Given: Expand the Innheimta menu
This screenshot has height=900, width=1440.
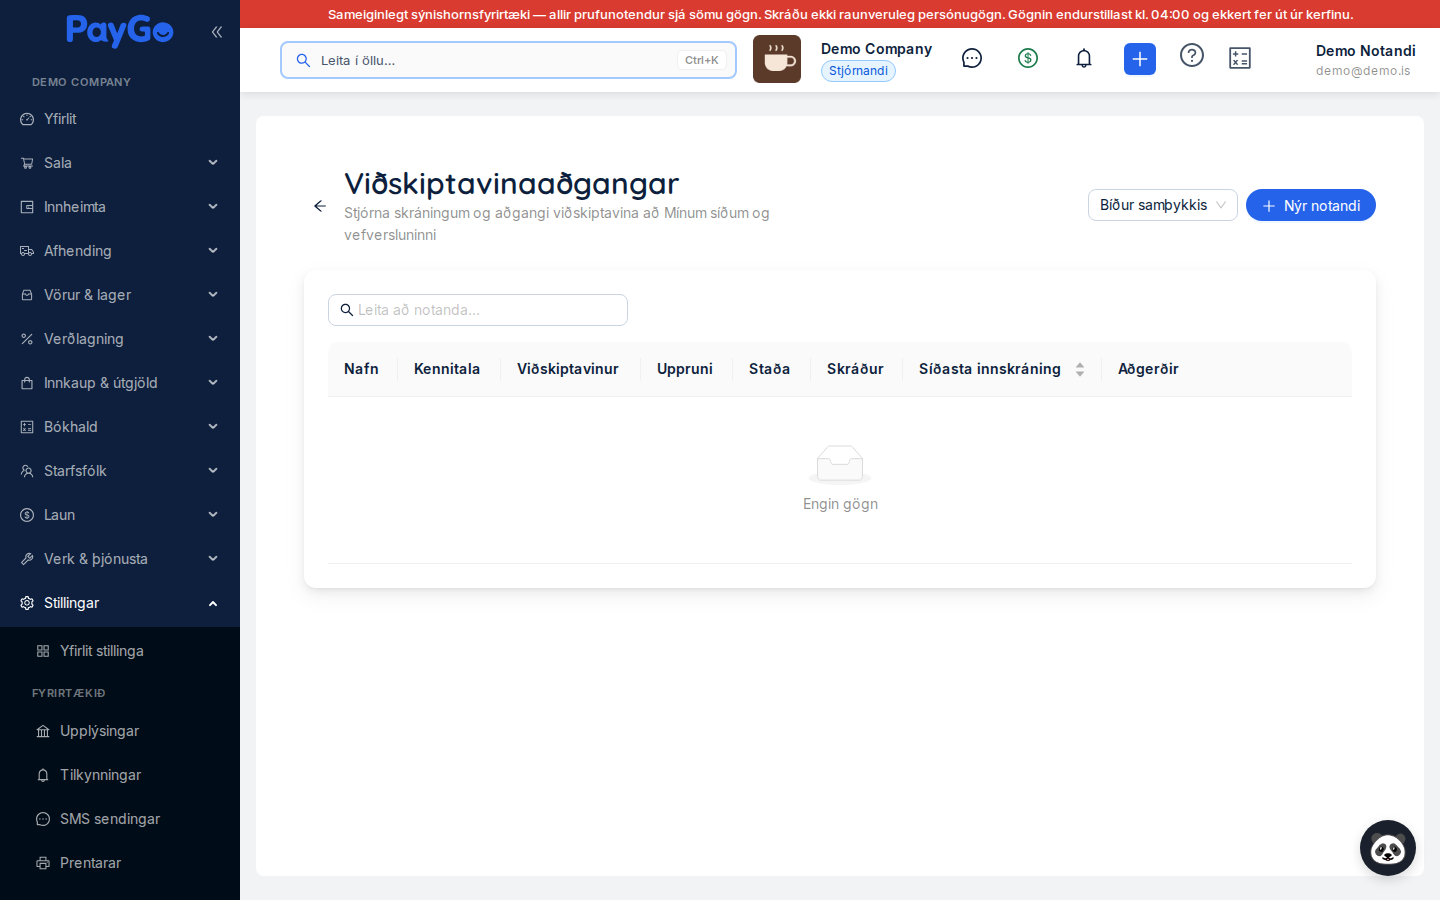Looking at the screenshot, I should tap(120, 207).
